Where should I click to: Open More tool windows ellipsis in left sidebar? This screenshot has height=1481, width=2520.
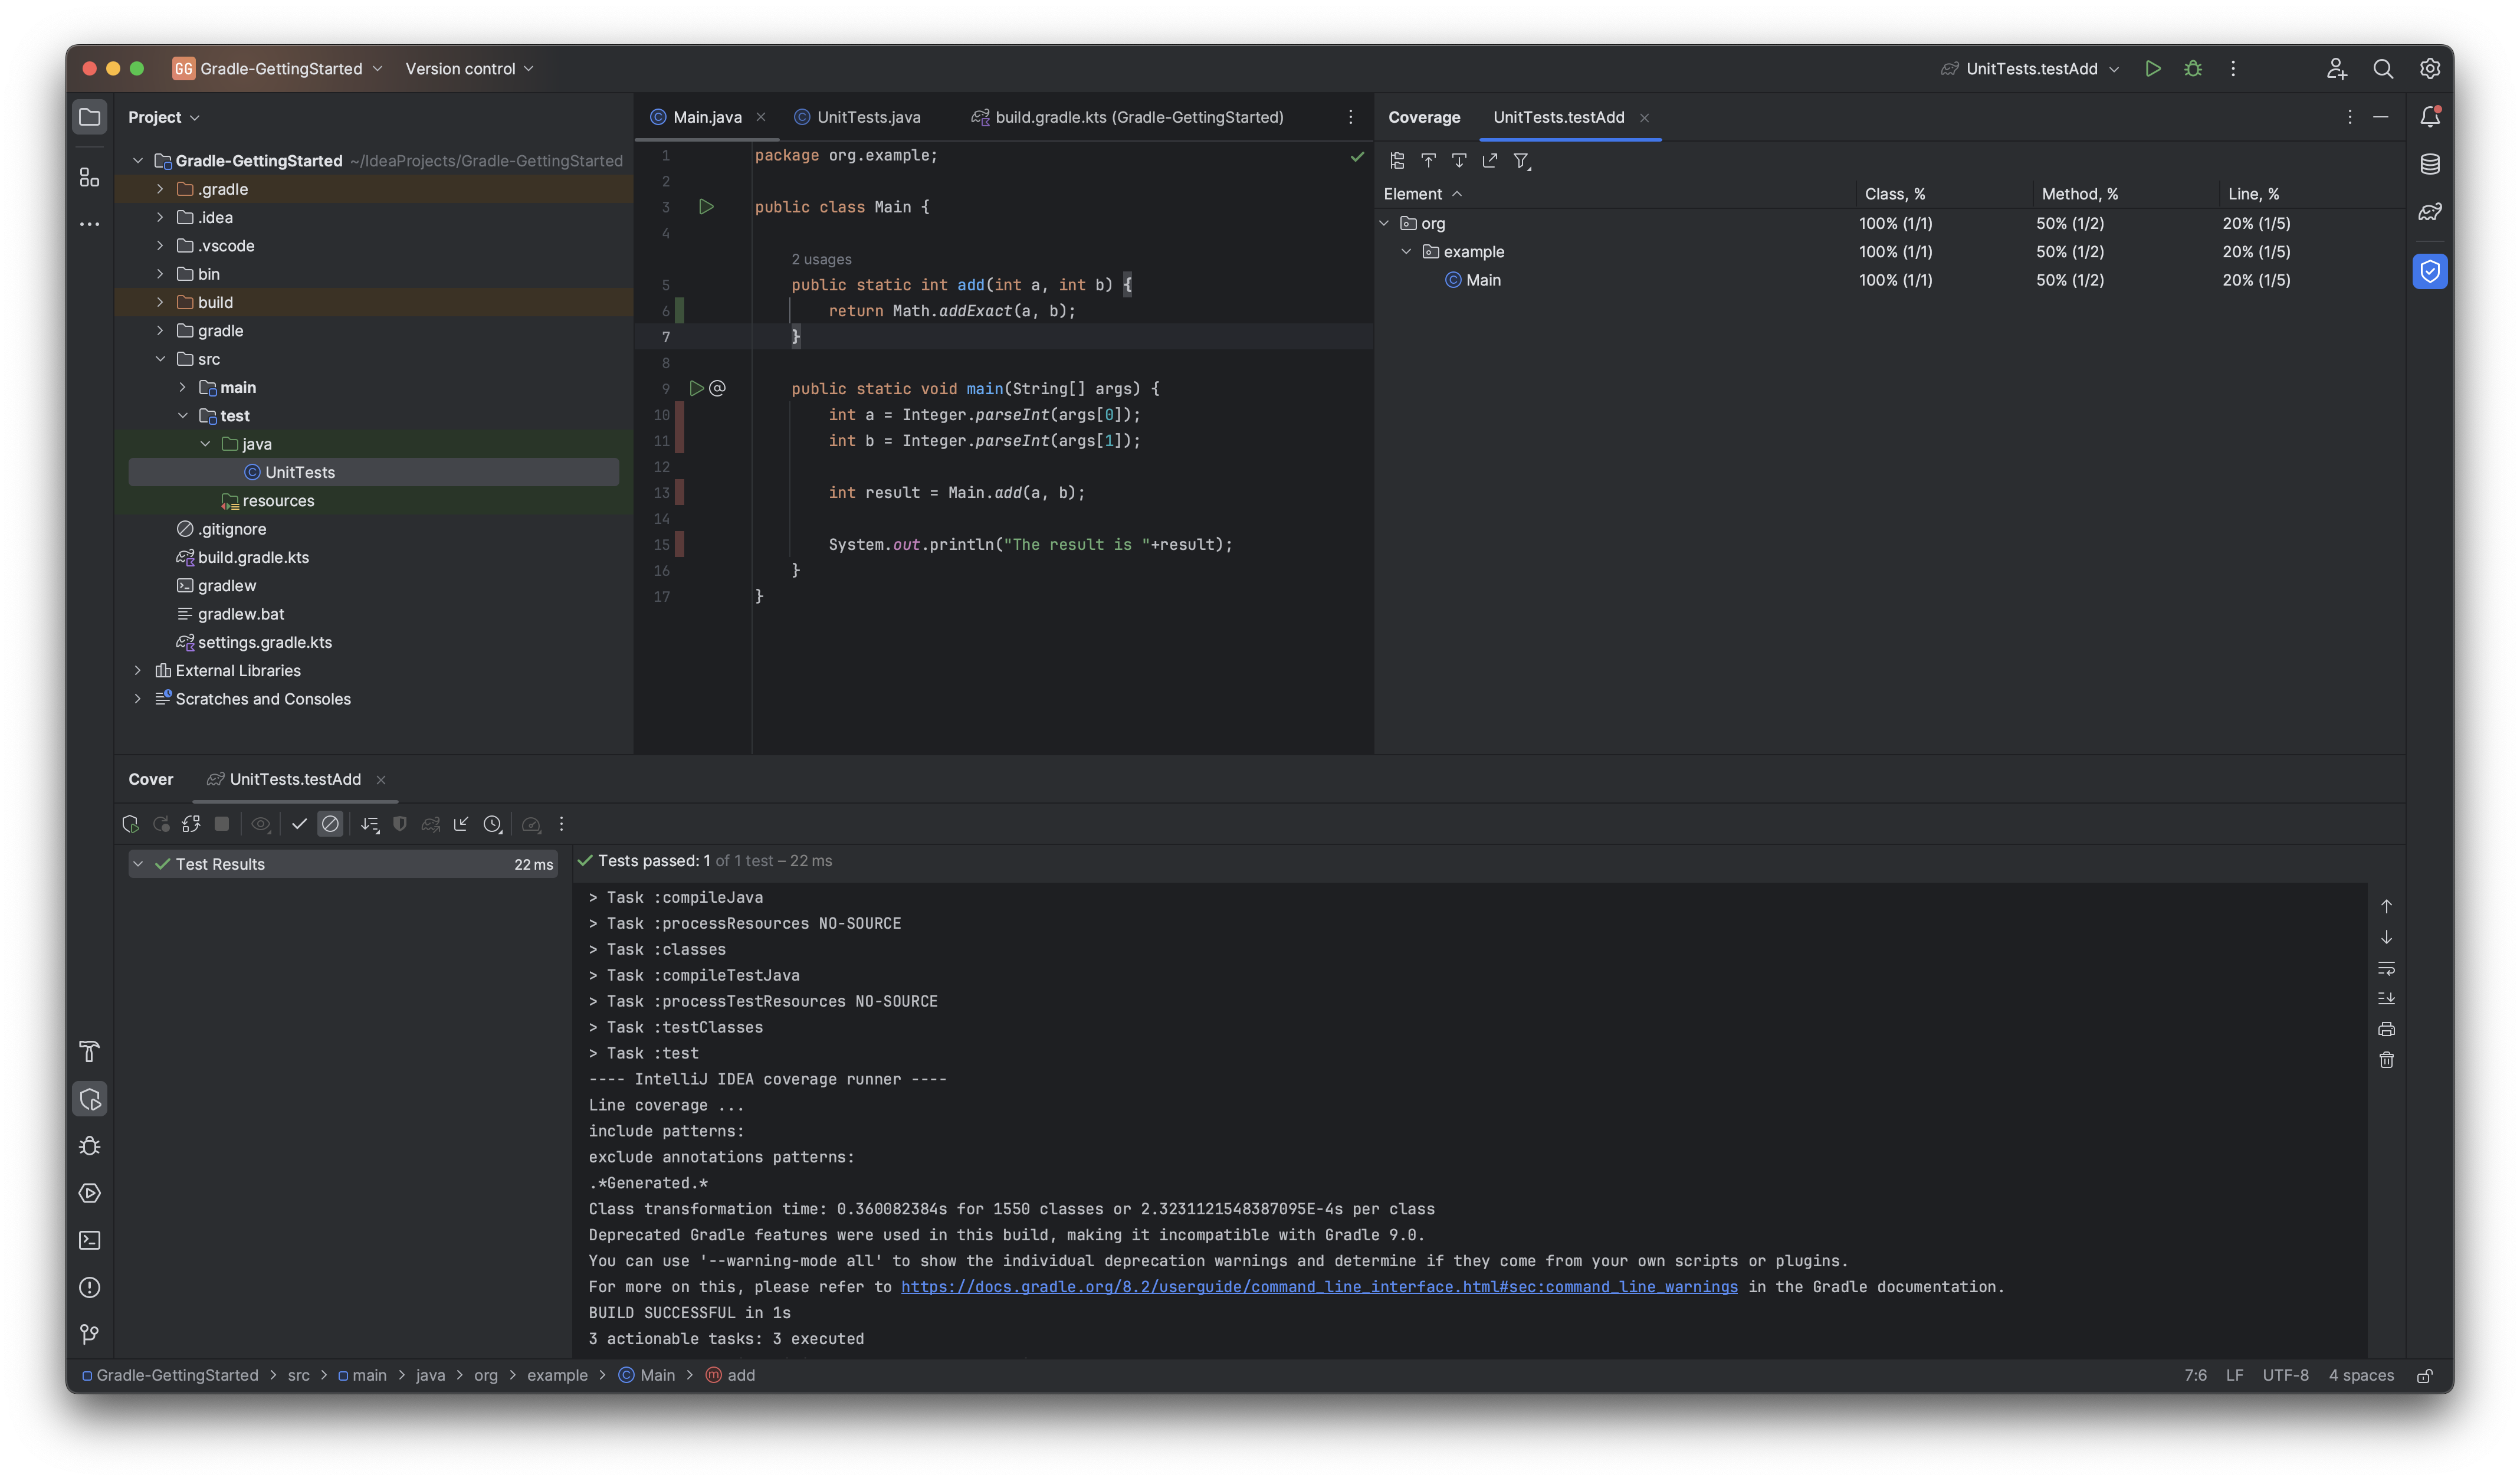pyautogui.click(x=89, y=224)
